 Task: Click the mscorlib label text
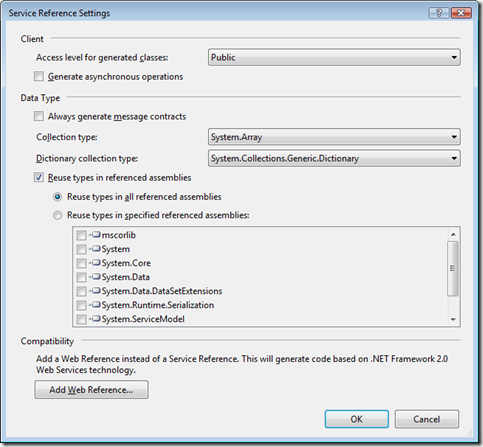[119, 235]
